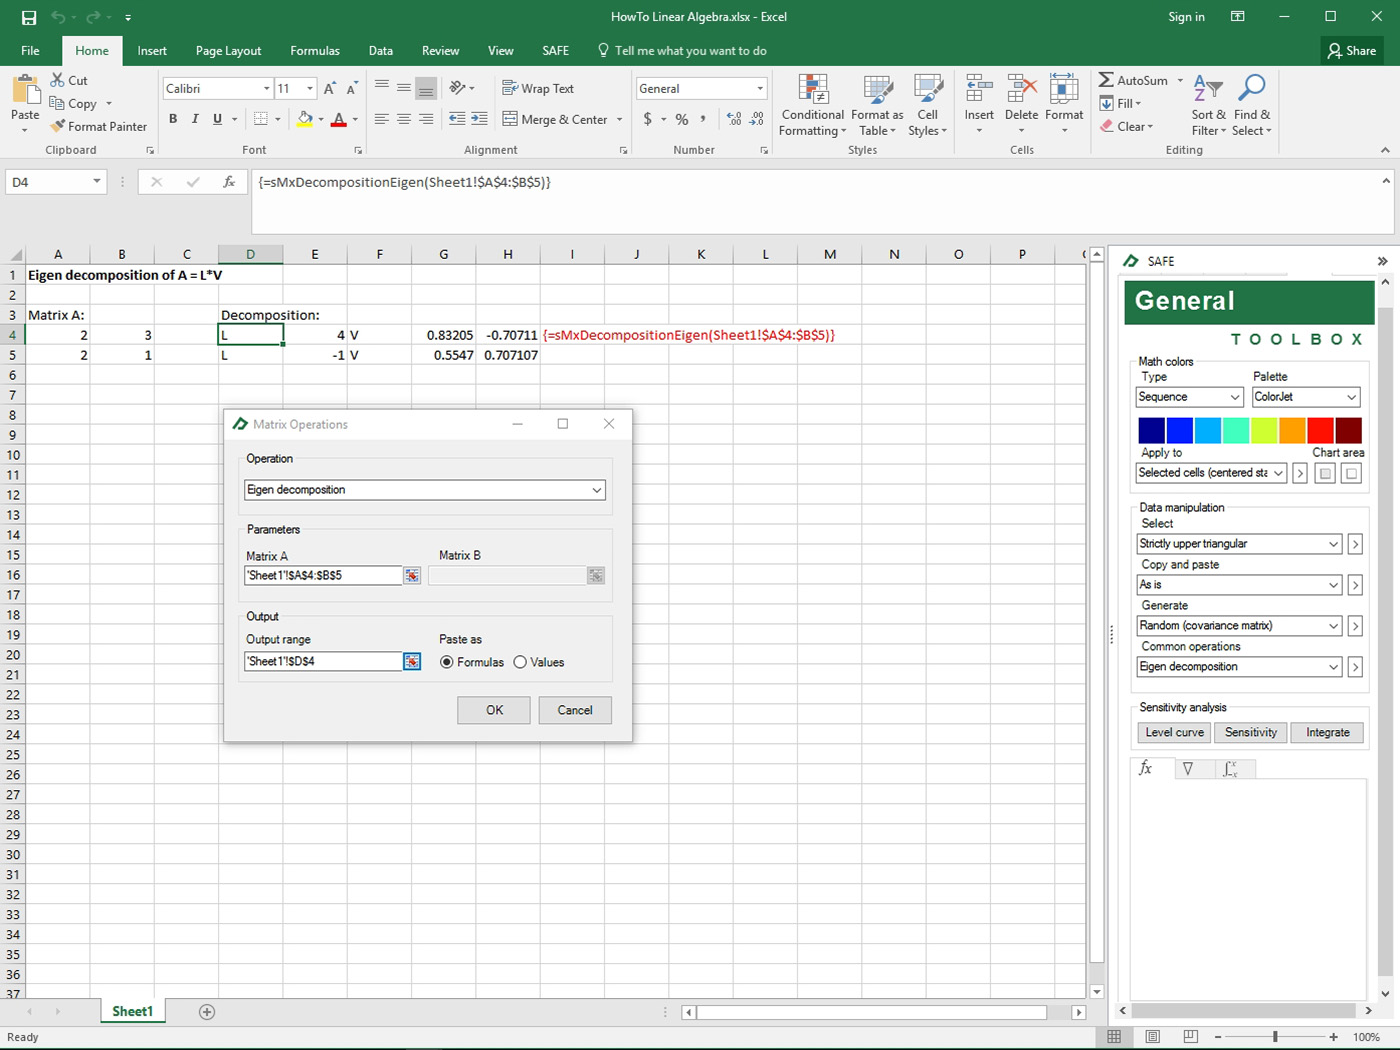The width and height of the screenshot is (1400, 1050).
Task: Apply the red Font Color icon
Action: 339,119
